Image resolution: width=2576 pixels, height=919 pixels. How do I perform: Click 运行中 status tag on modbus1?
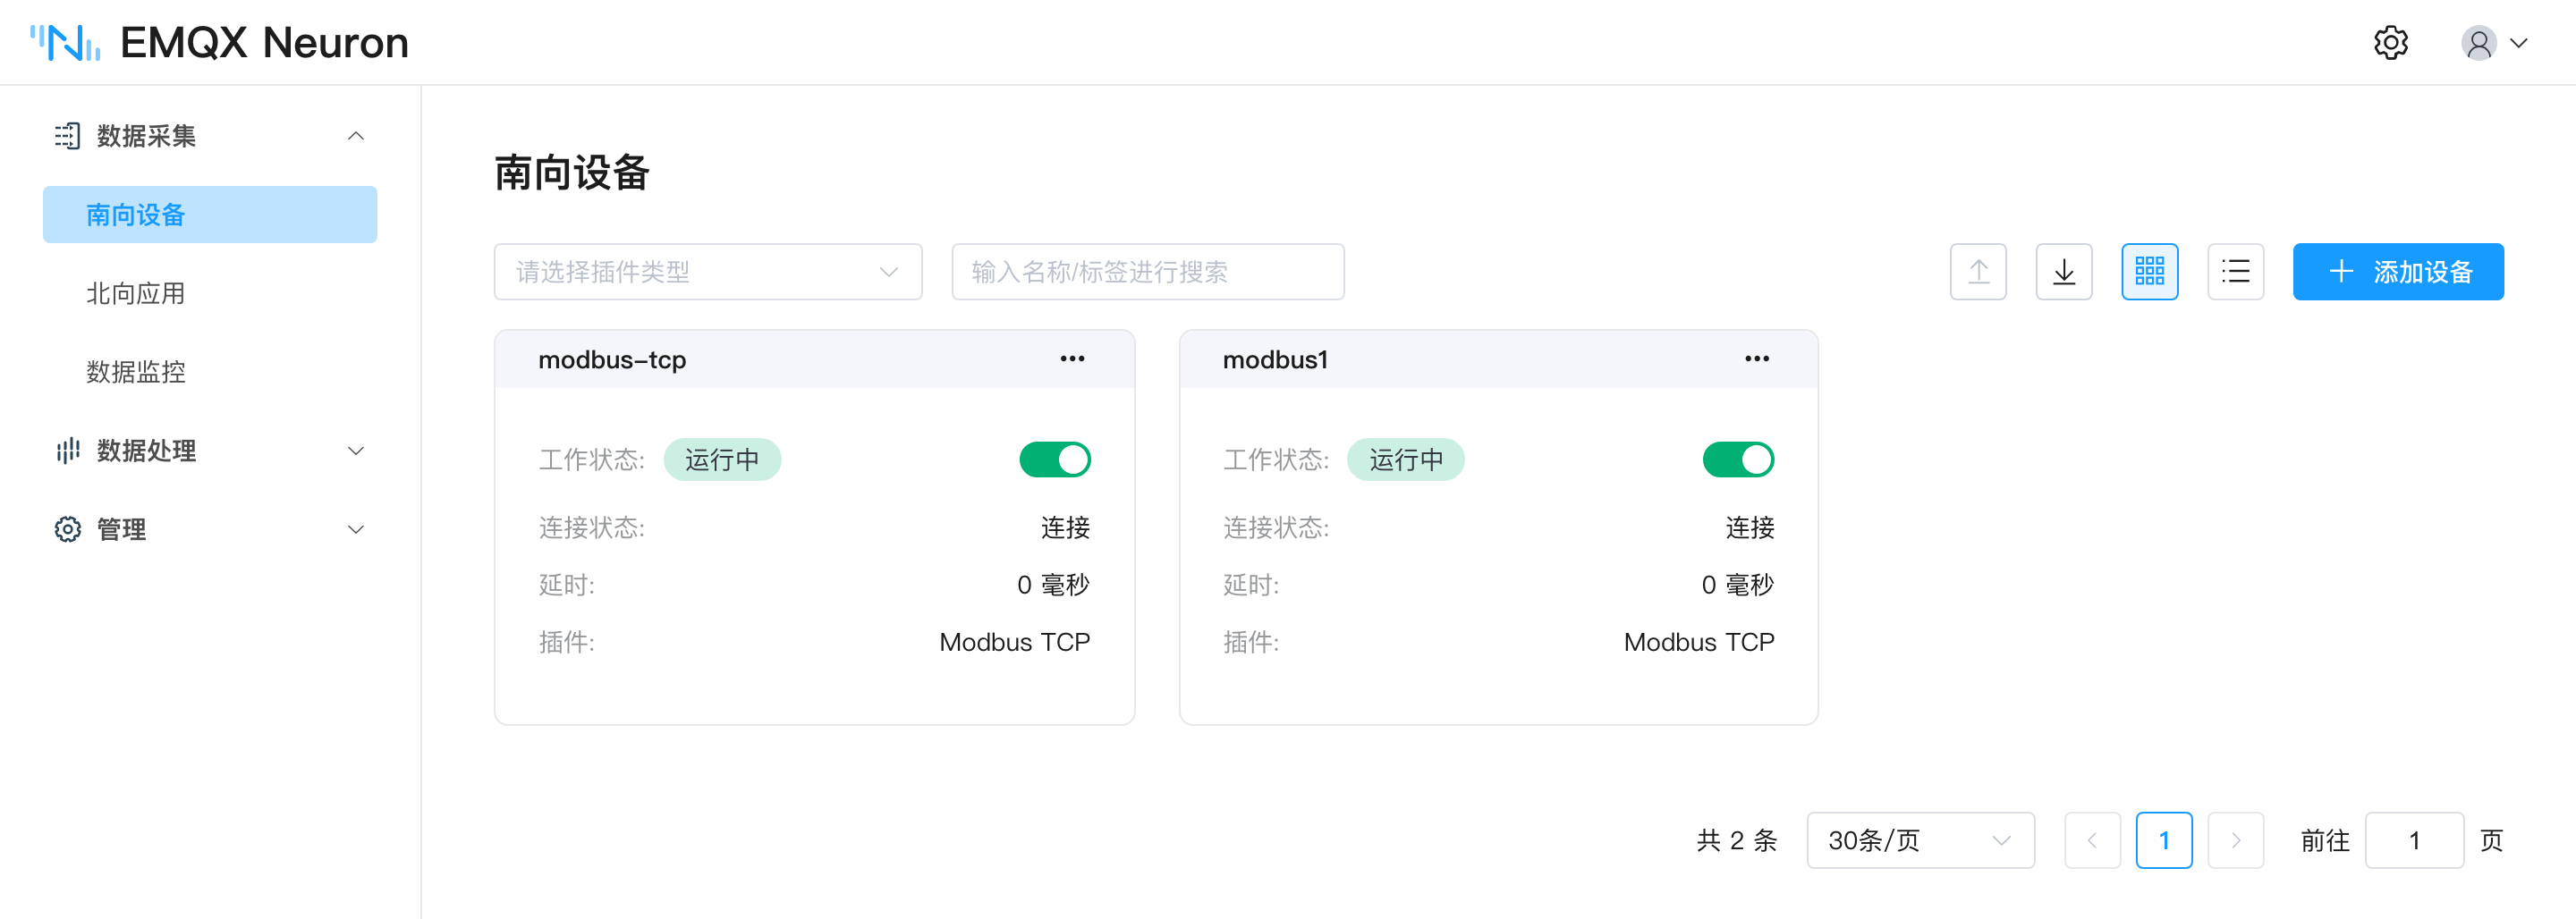[x=1406, y=460]
